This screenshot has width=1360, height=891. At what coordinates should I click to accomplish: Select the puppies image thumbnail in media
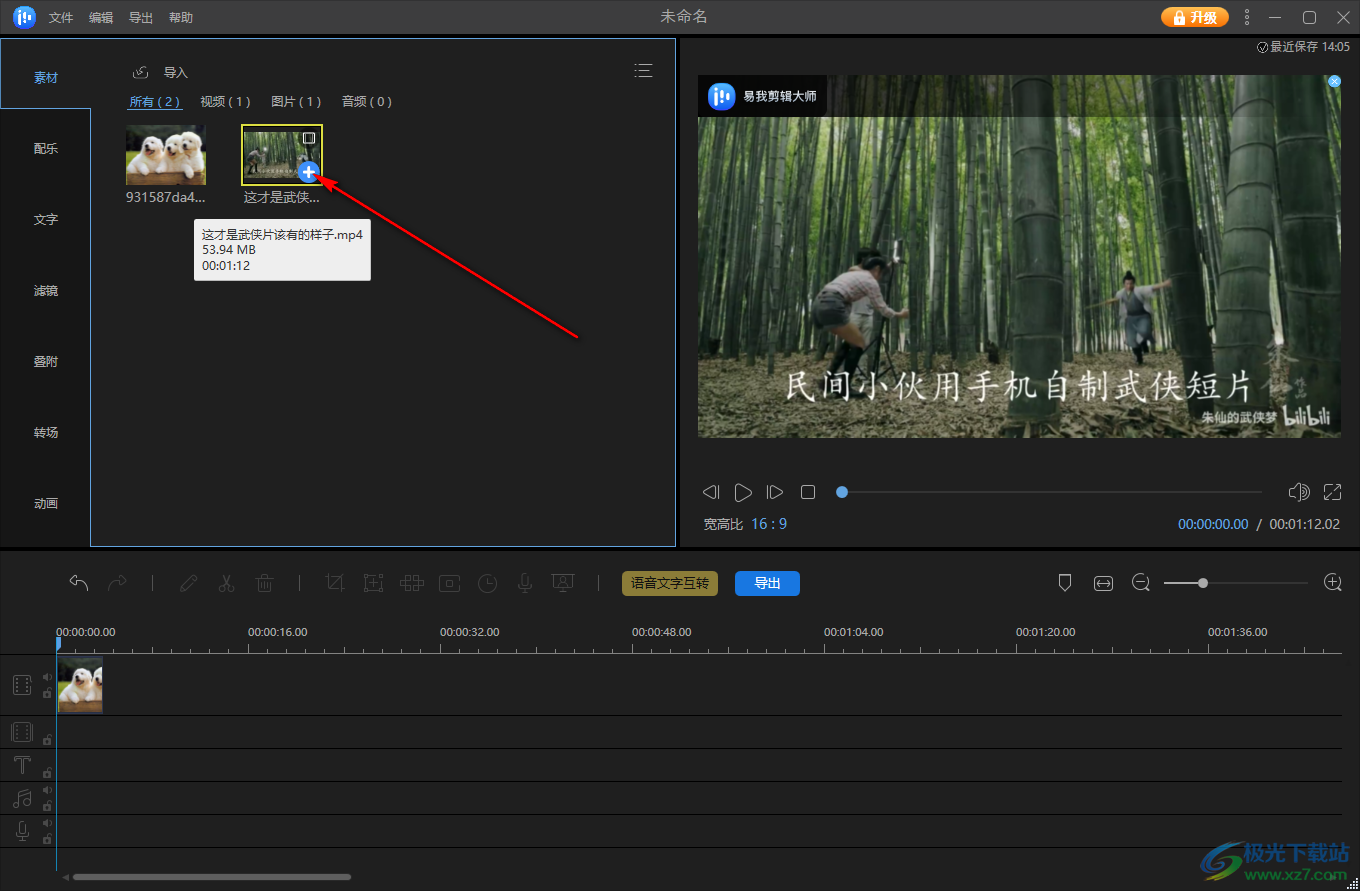tap(166, 155)
